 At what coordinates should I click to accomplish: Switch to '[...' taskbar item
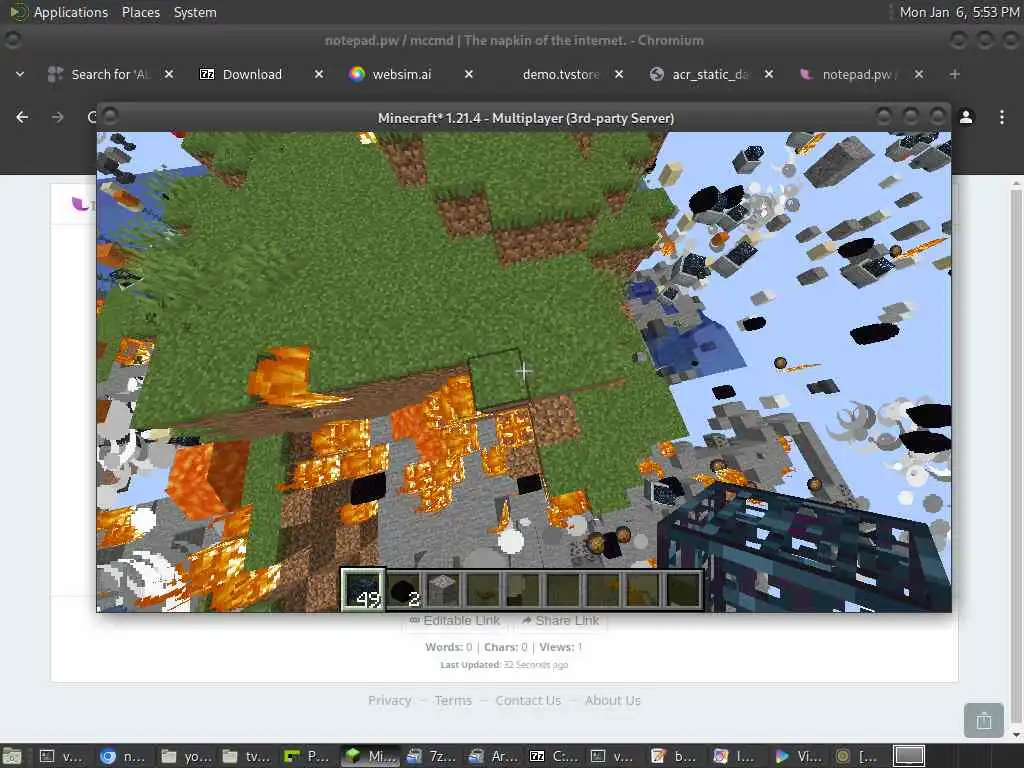pyautogui.click(x=858, y=756)
